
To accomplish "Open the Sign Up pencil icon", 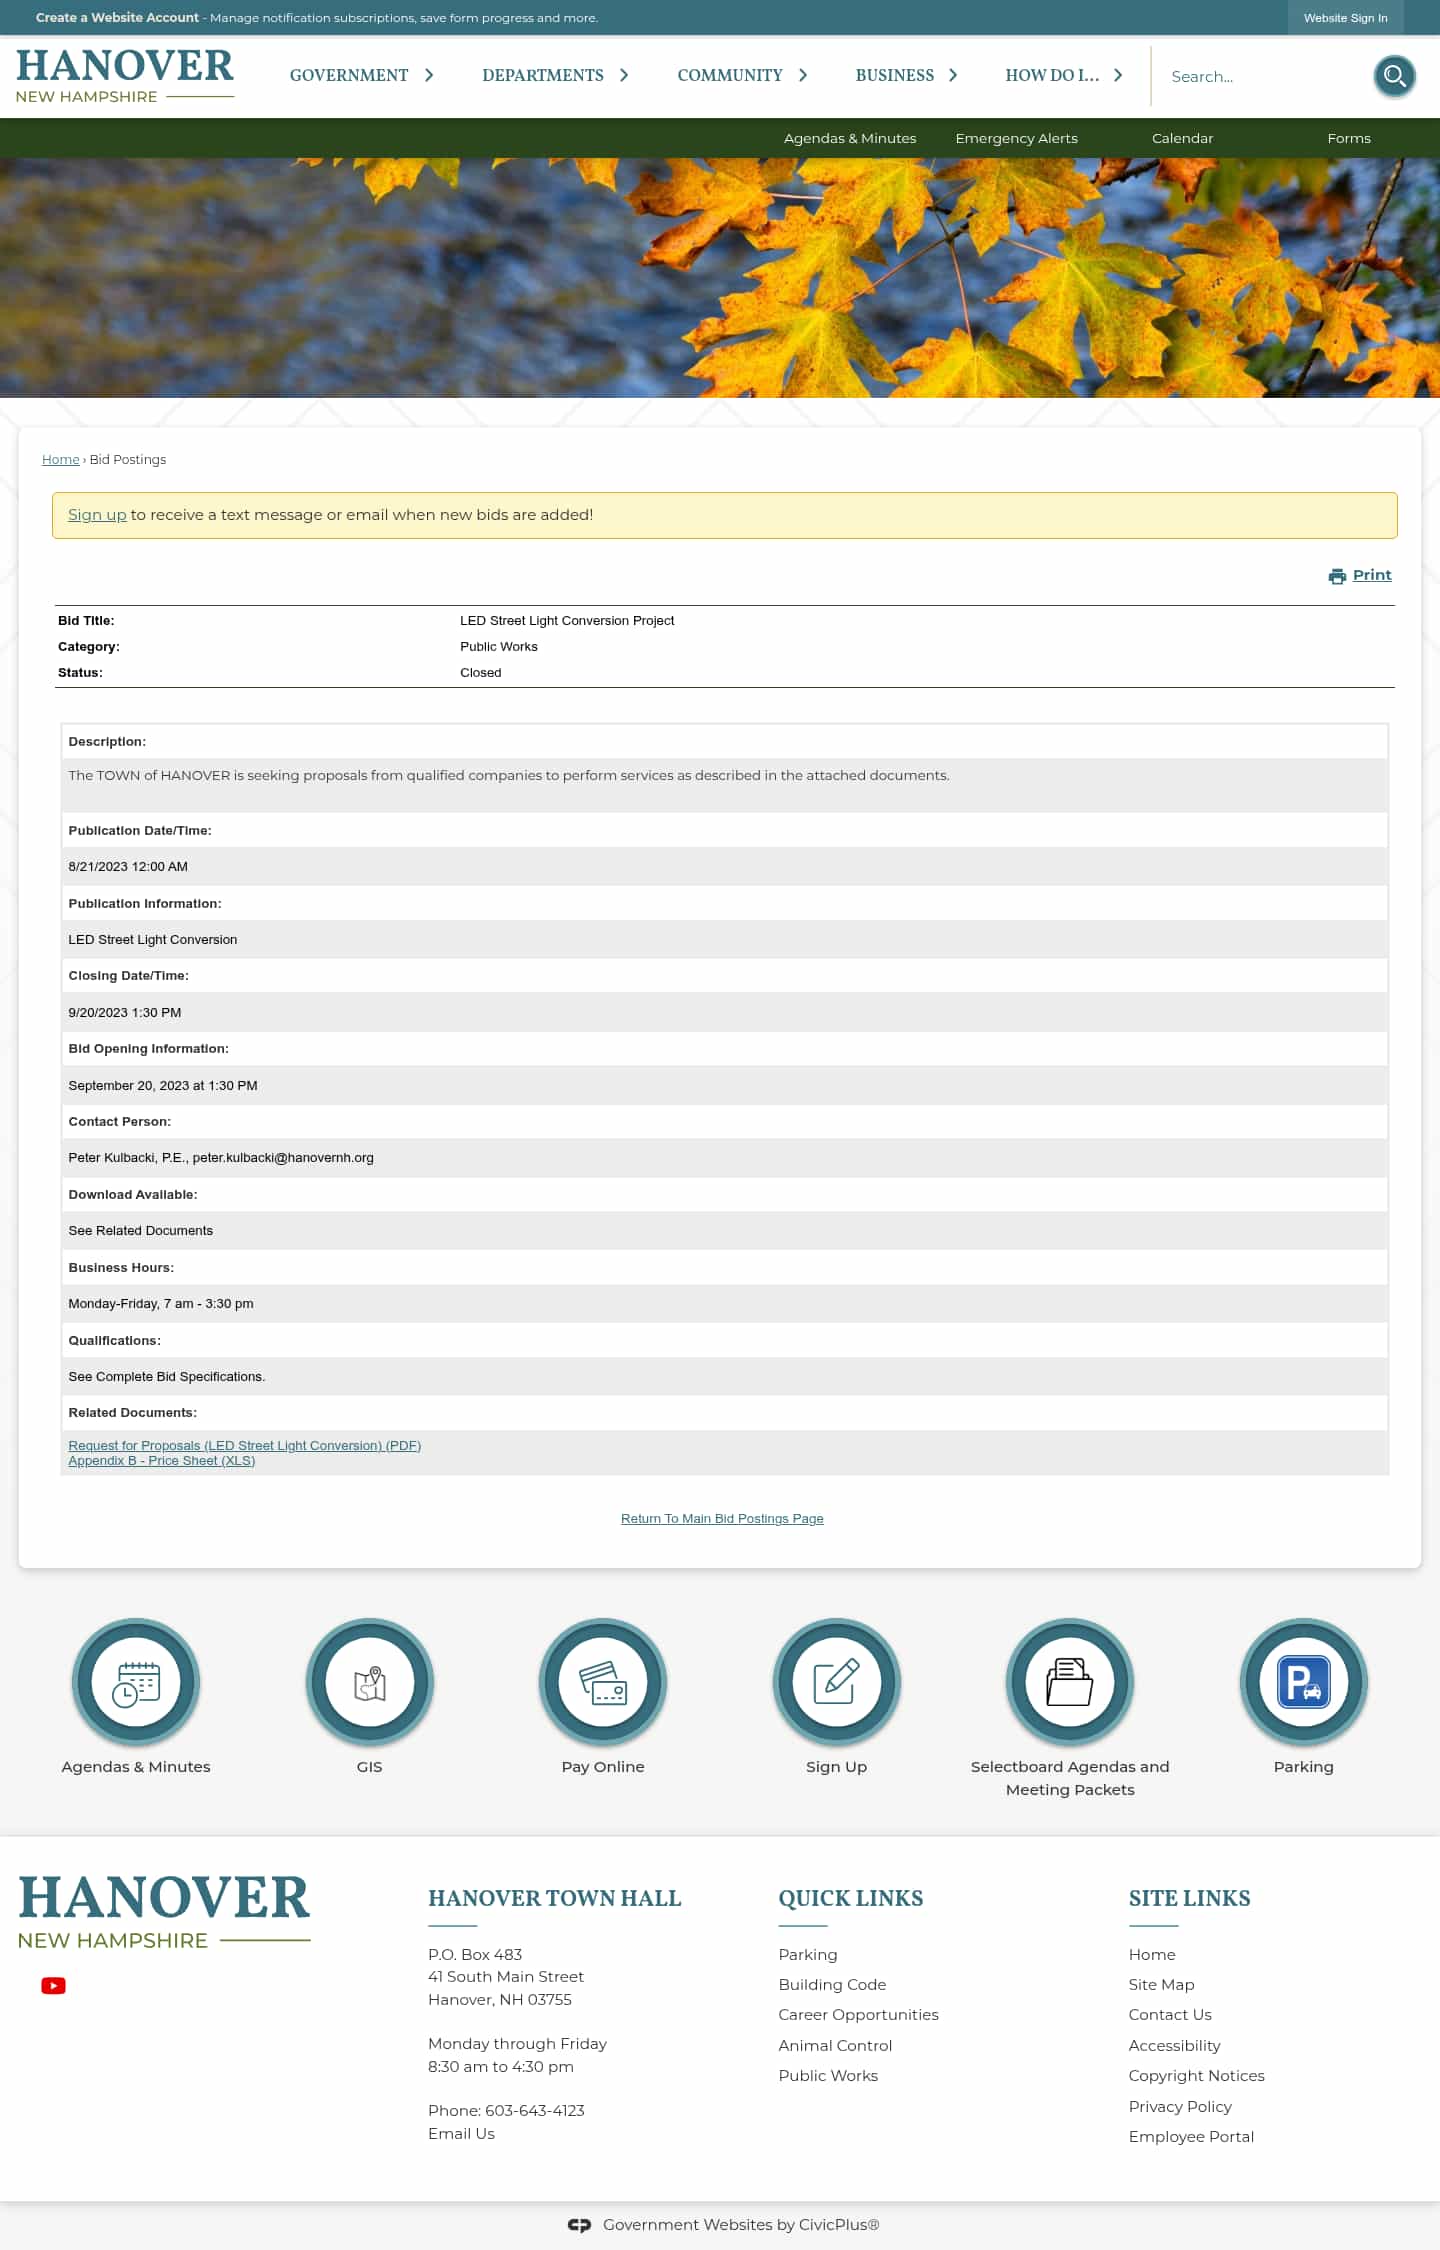I will coord(837,1682).
